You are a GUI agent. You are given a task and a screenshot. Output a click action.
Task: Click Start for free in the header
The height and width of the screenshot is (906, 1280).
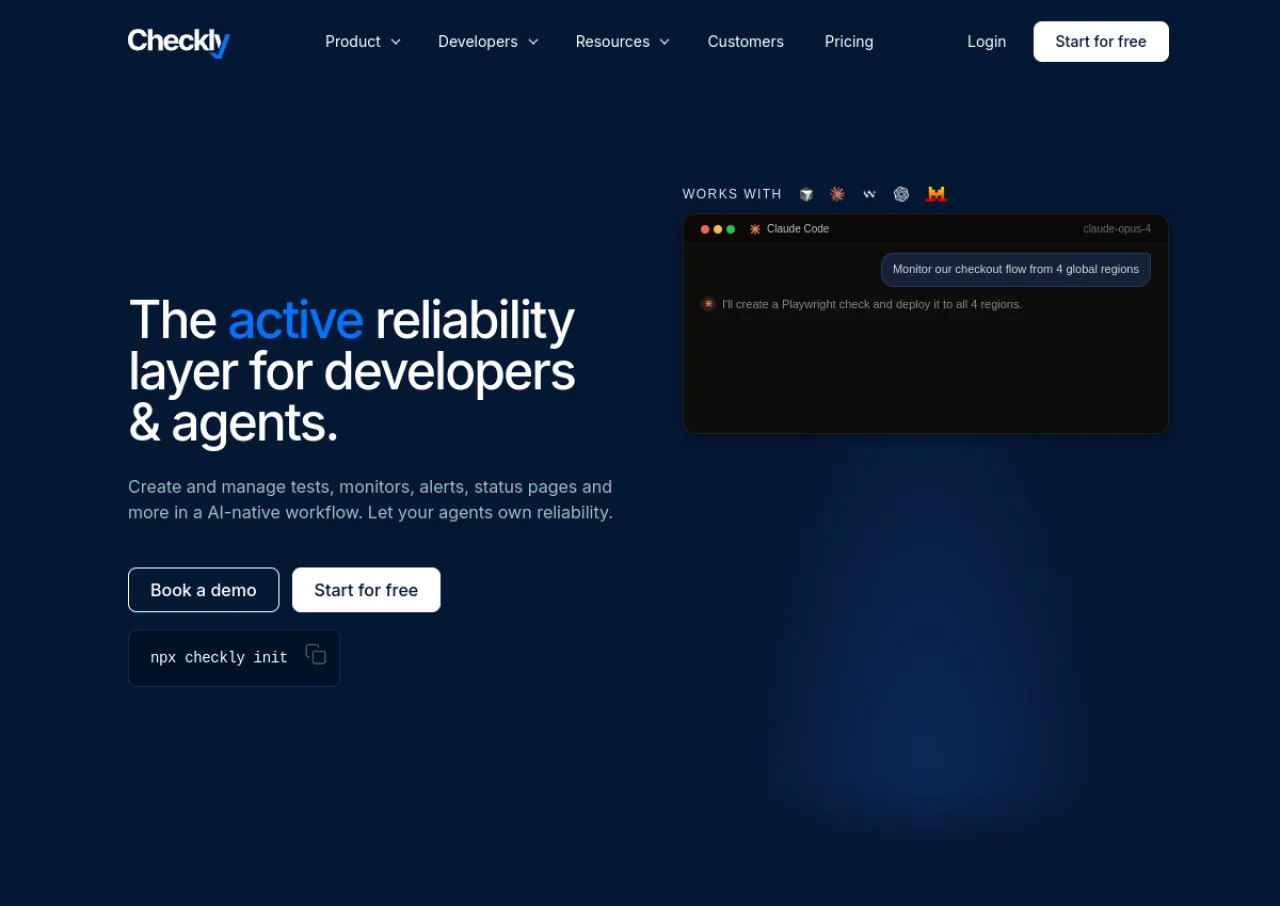pyautogui.click(x=1101, y=42)
